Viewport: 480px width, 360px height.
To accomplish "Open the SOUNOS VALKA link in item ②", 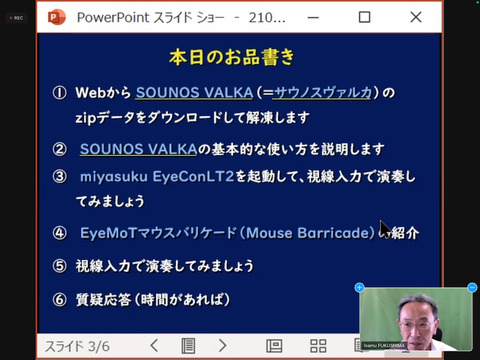I will click(138, 149).
